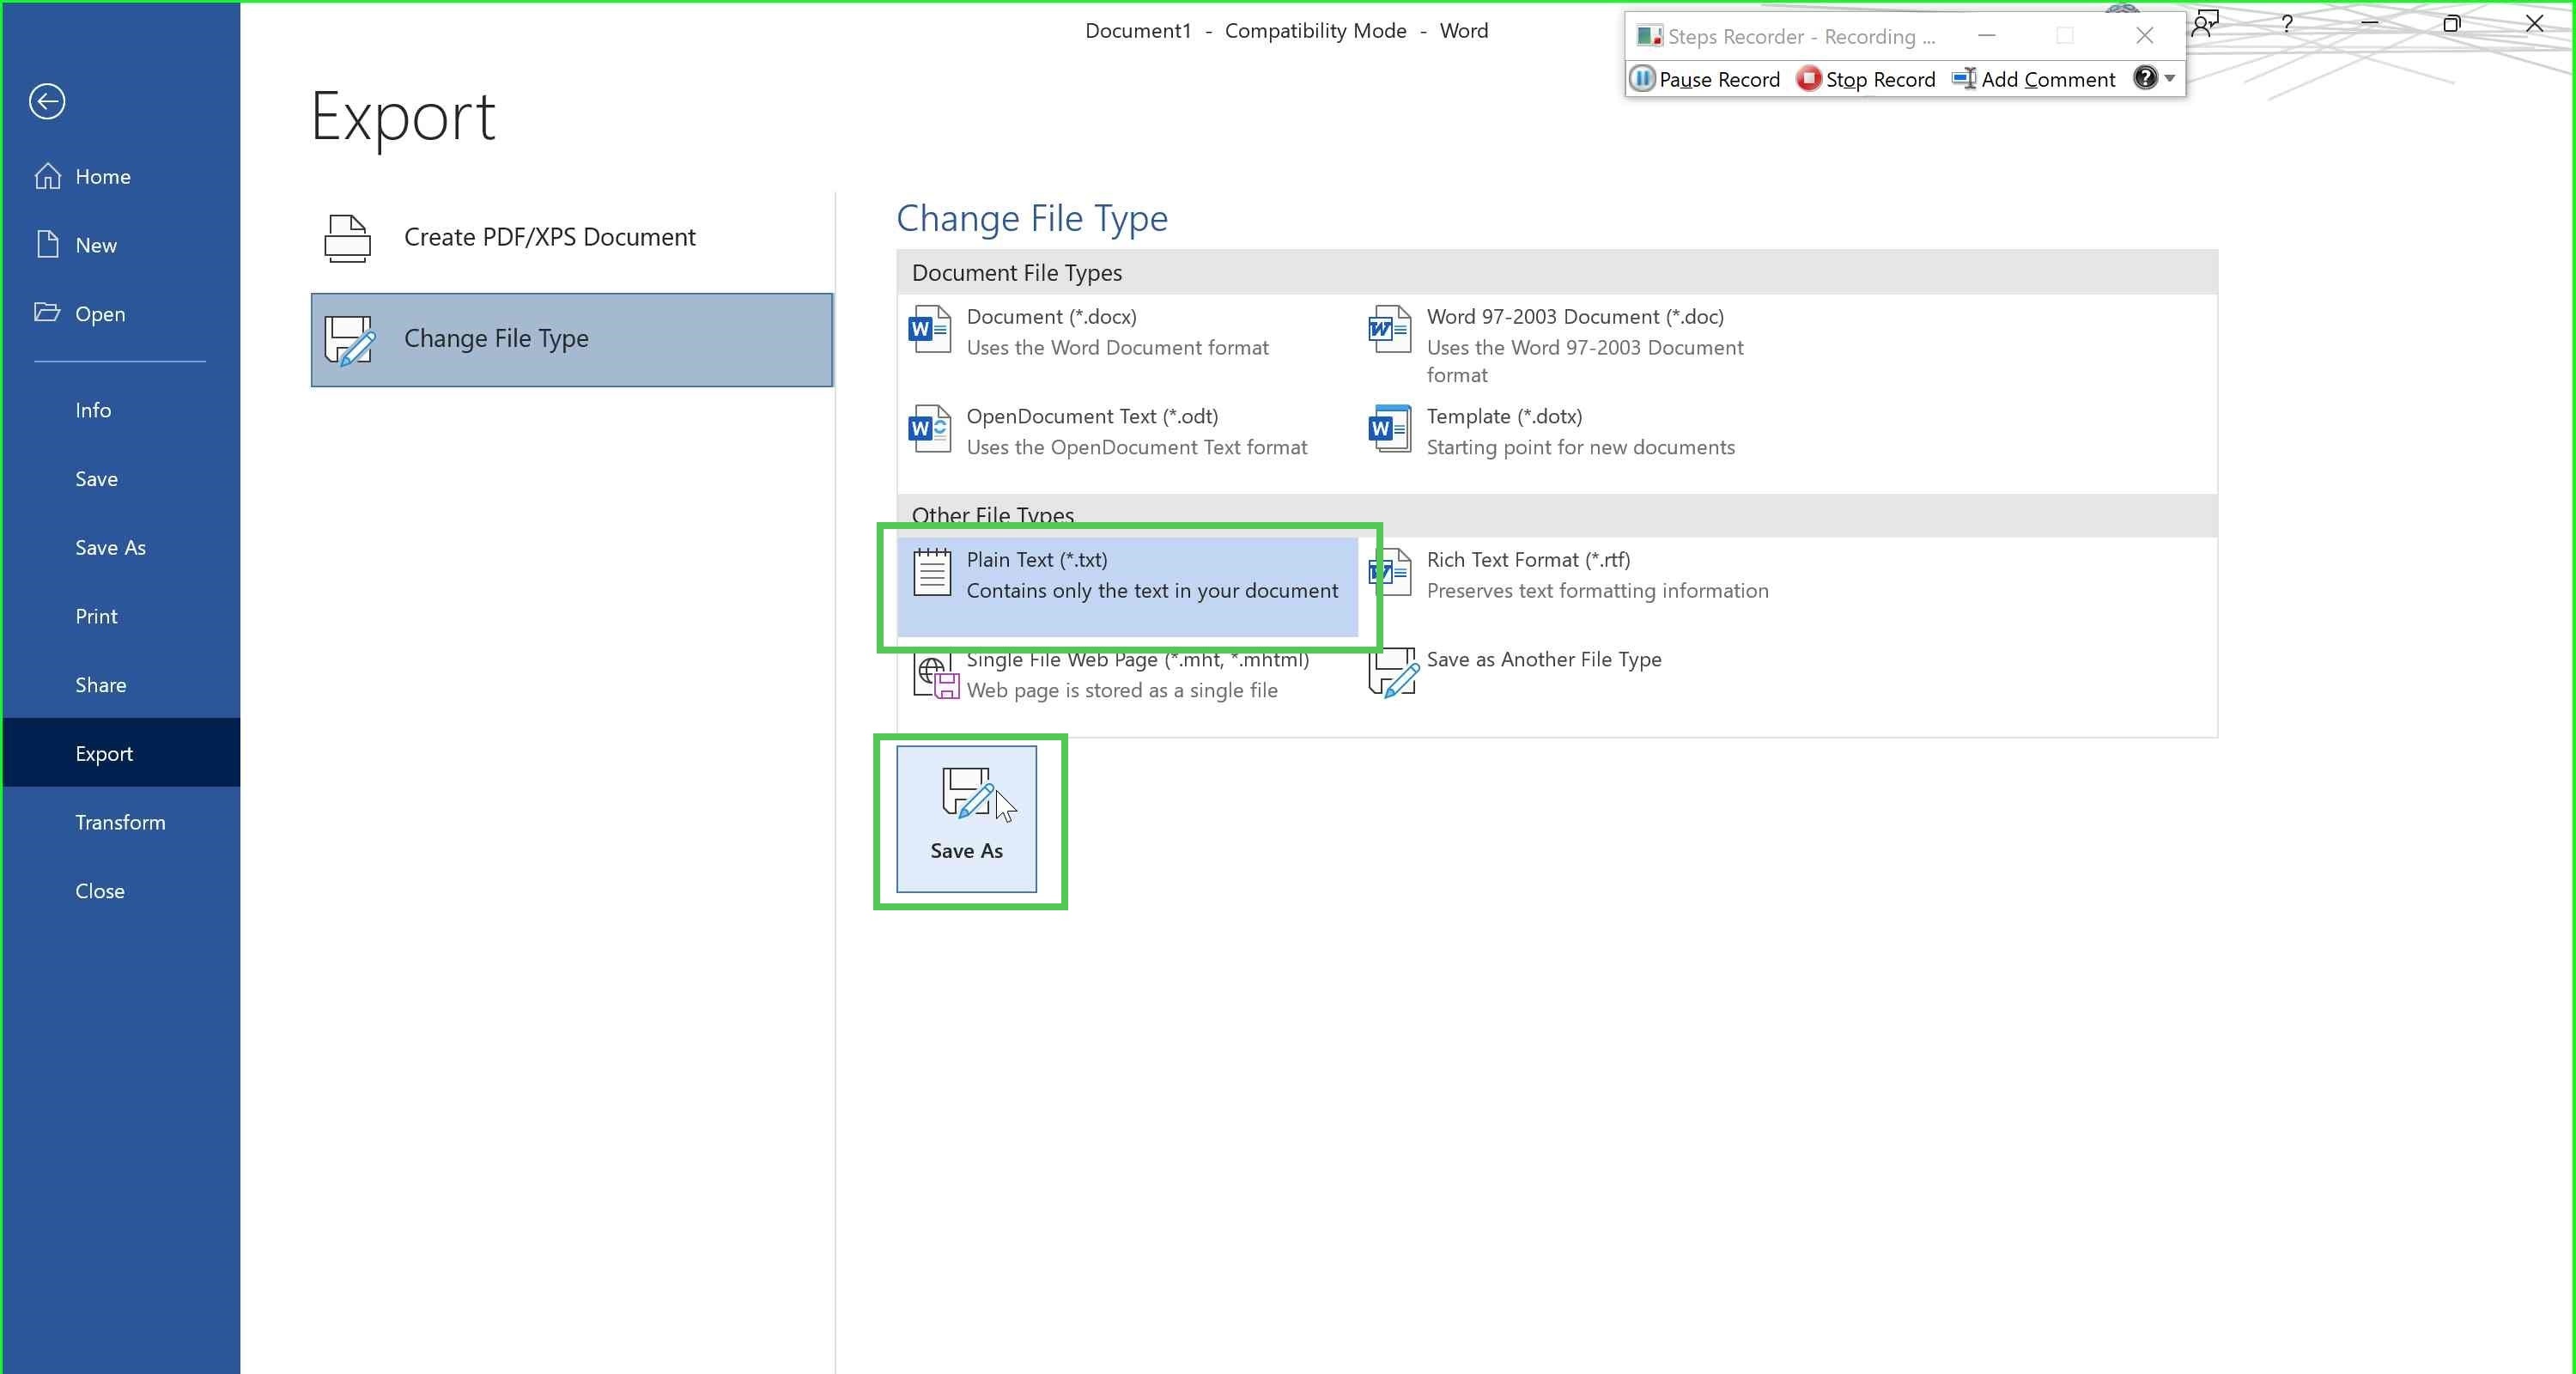2576x1374 pixels.
Task: Select Create PDF/XPS Document option
Action: click(572, 238)
